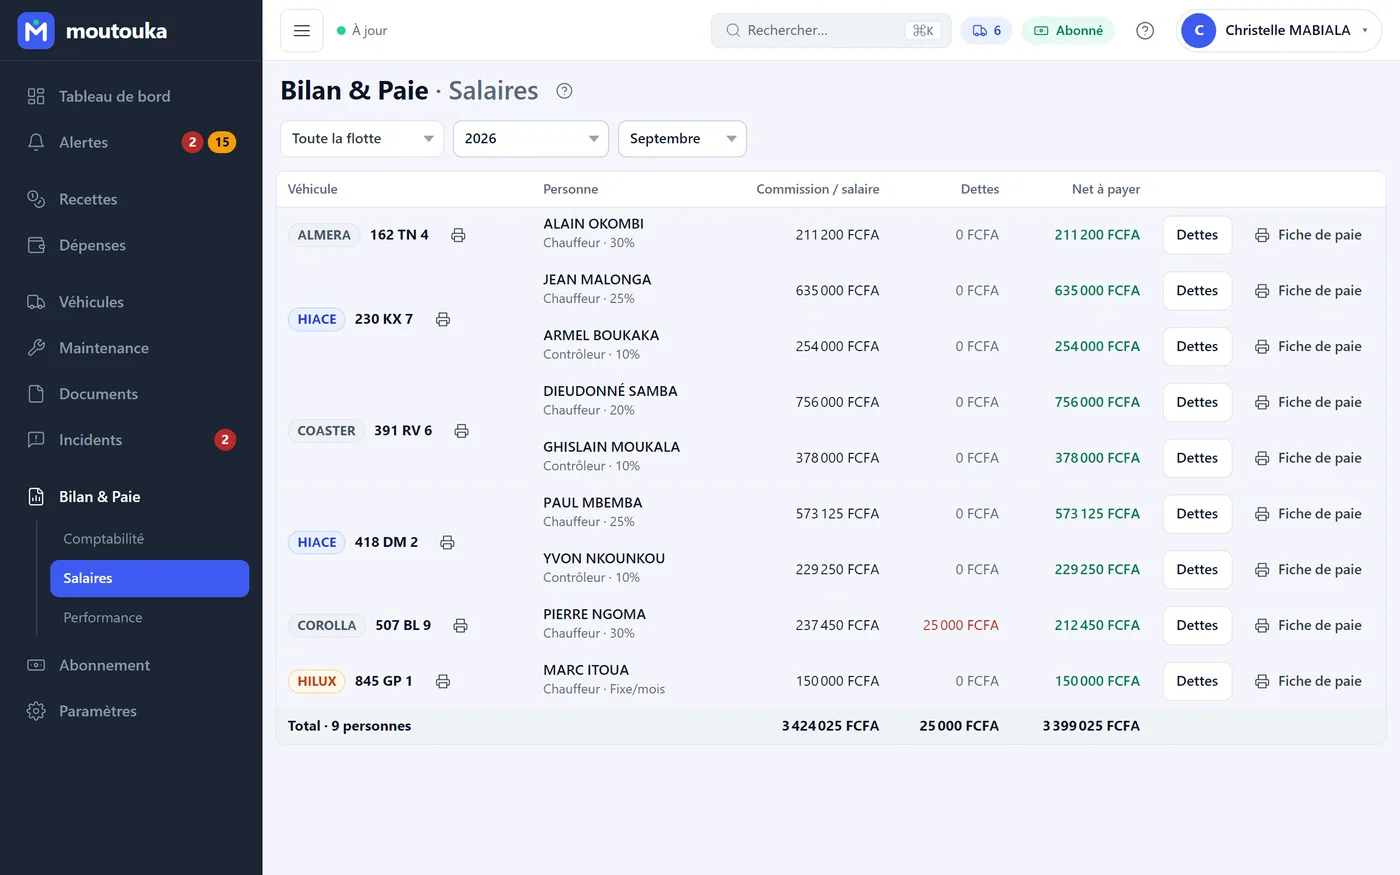Click the 25 000 FCFA debt for PIERRE NGOMA
The image size is (1400, 875).
pyautogui.click(x=961, y=625)
